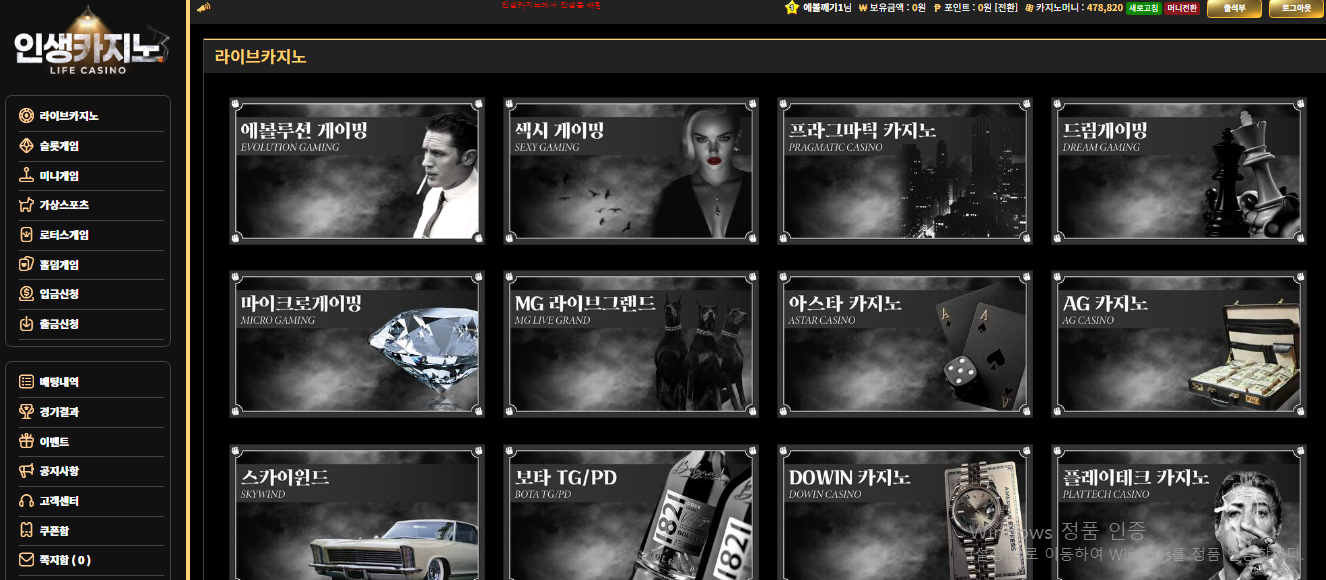1326x580 pixels.
Task: Click the 로그아웃 logout button
Action: coord(1296,8)
